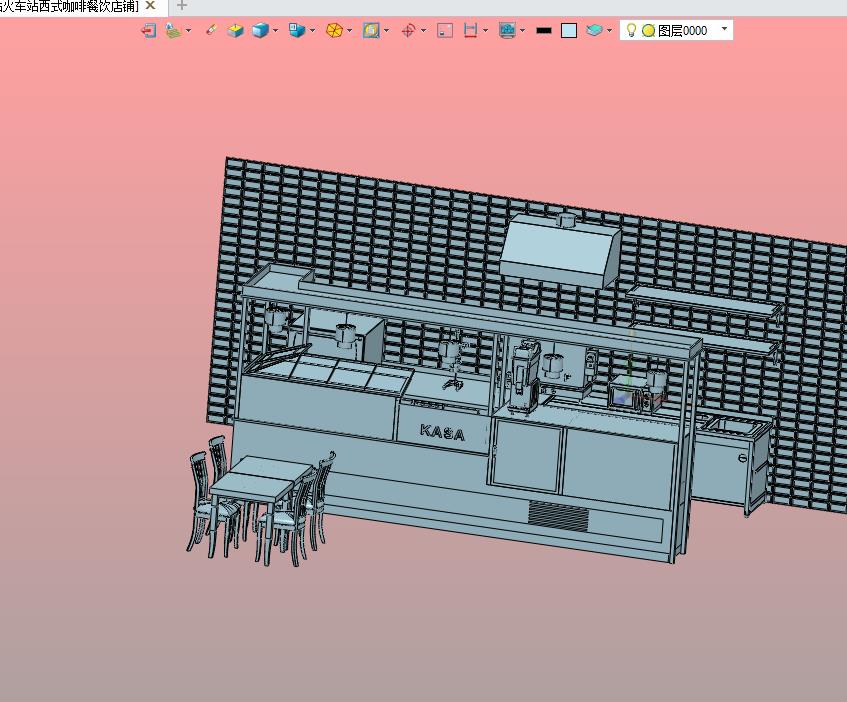
Task: Expand the 图层0000 layer dropdown
Action: click(724, 29)
